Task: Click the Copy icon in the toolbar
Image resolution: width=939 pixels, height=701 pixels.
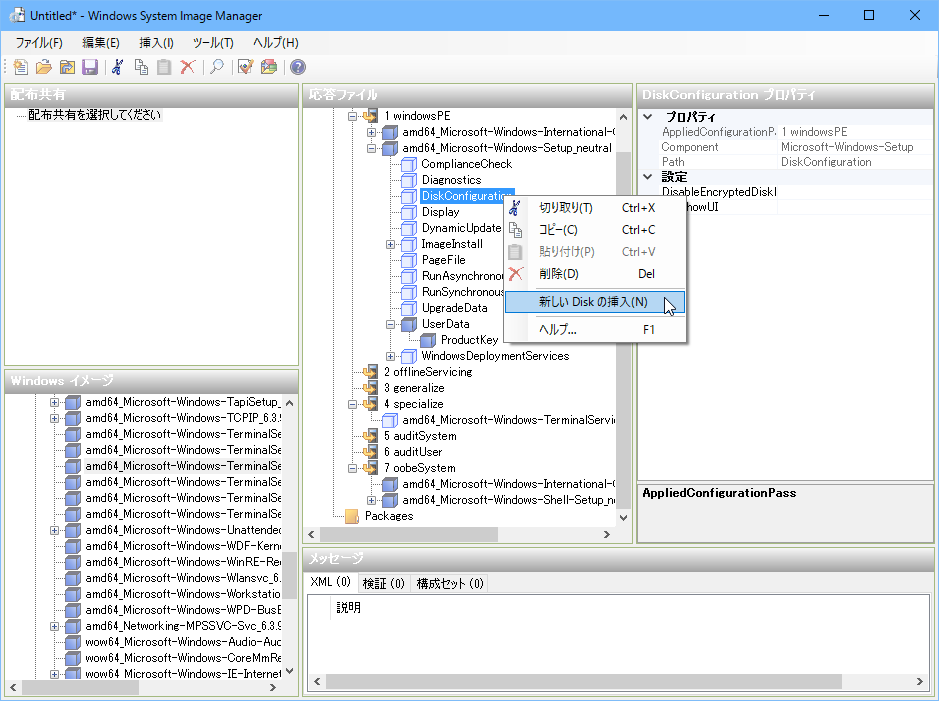Action: coord(141,67)
